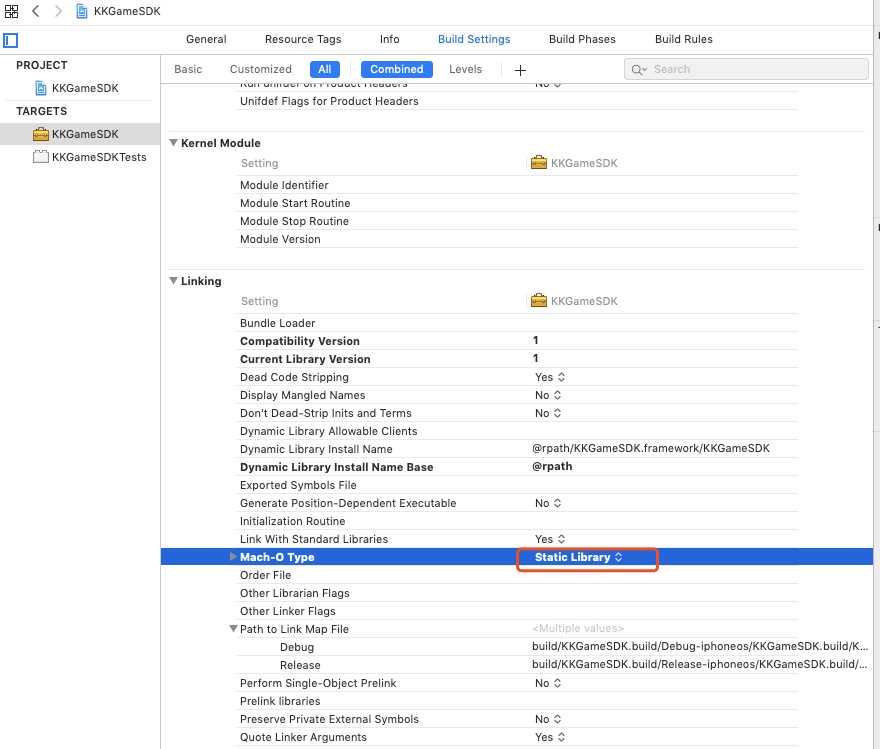Go forward with the right chevron arrow

pos(58,11)
